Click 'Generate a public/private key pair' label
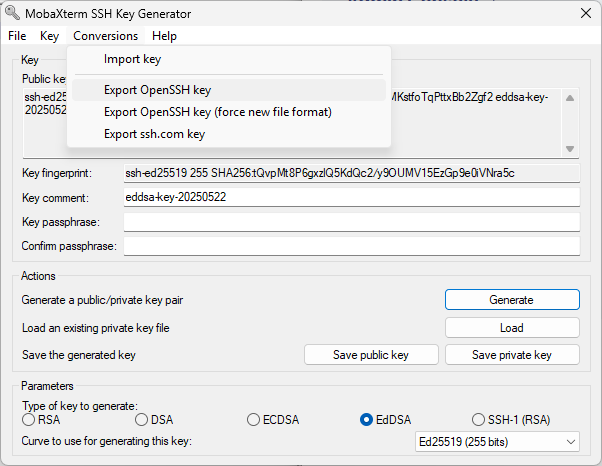The height and width of the screenshot is (466, 602). coord(102,300)
